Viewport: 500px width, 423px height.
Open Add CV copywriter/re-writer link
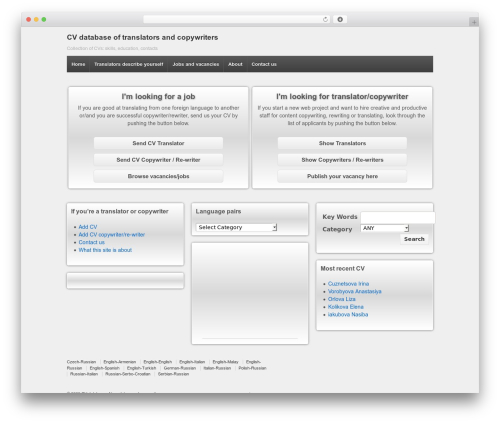(112, 235)
